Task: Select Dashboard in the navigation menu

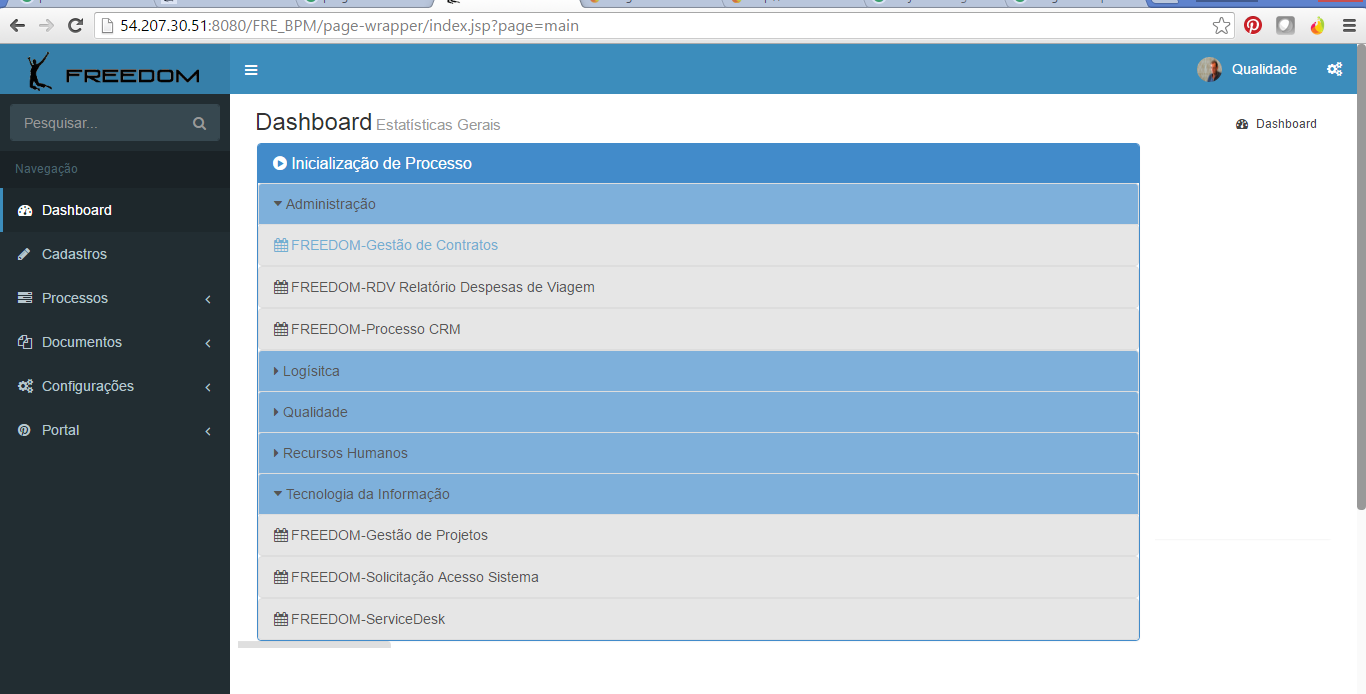Action: [115, 210]
